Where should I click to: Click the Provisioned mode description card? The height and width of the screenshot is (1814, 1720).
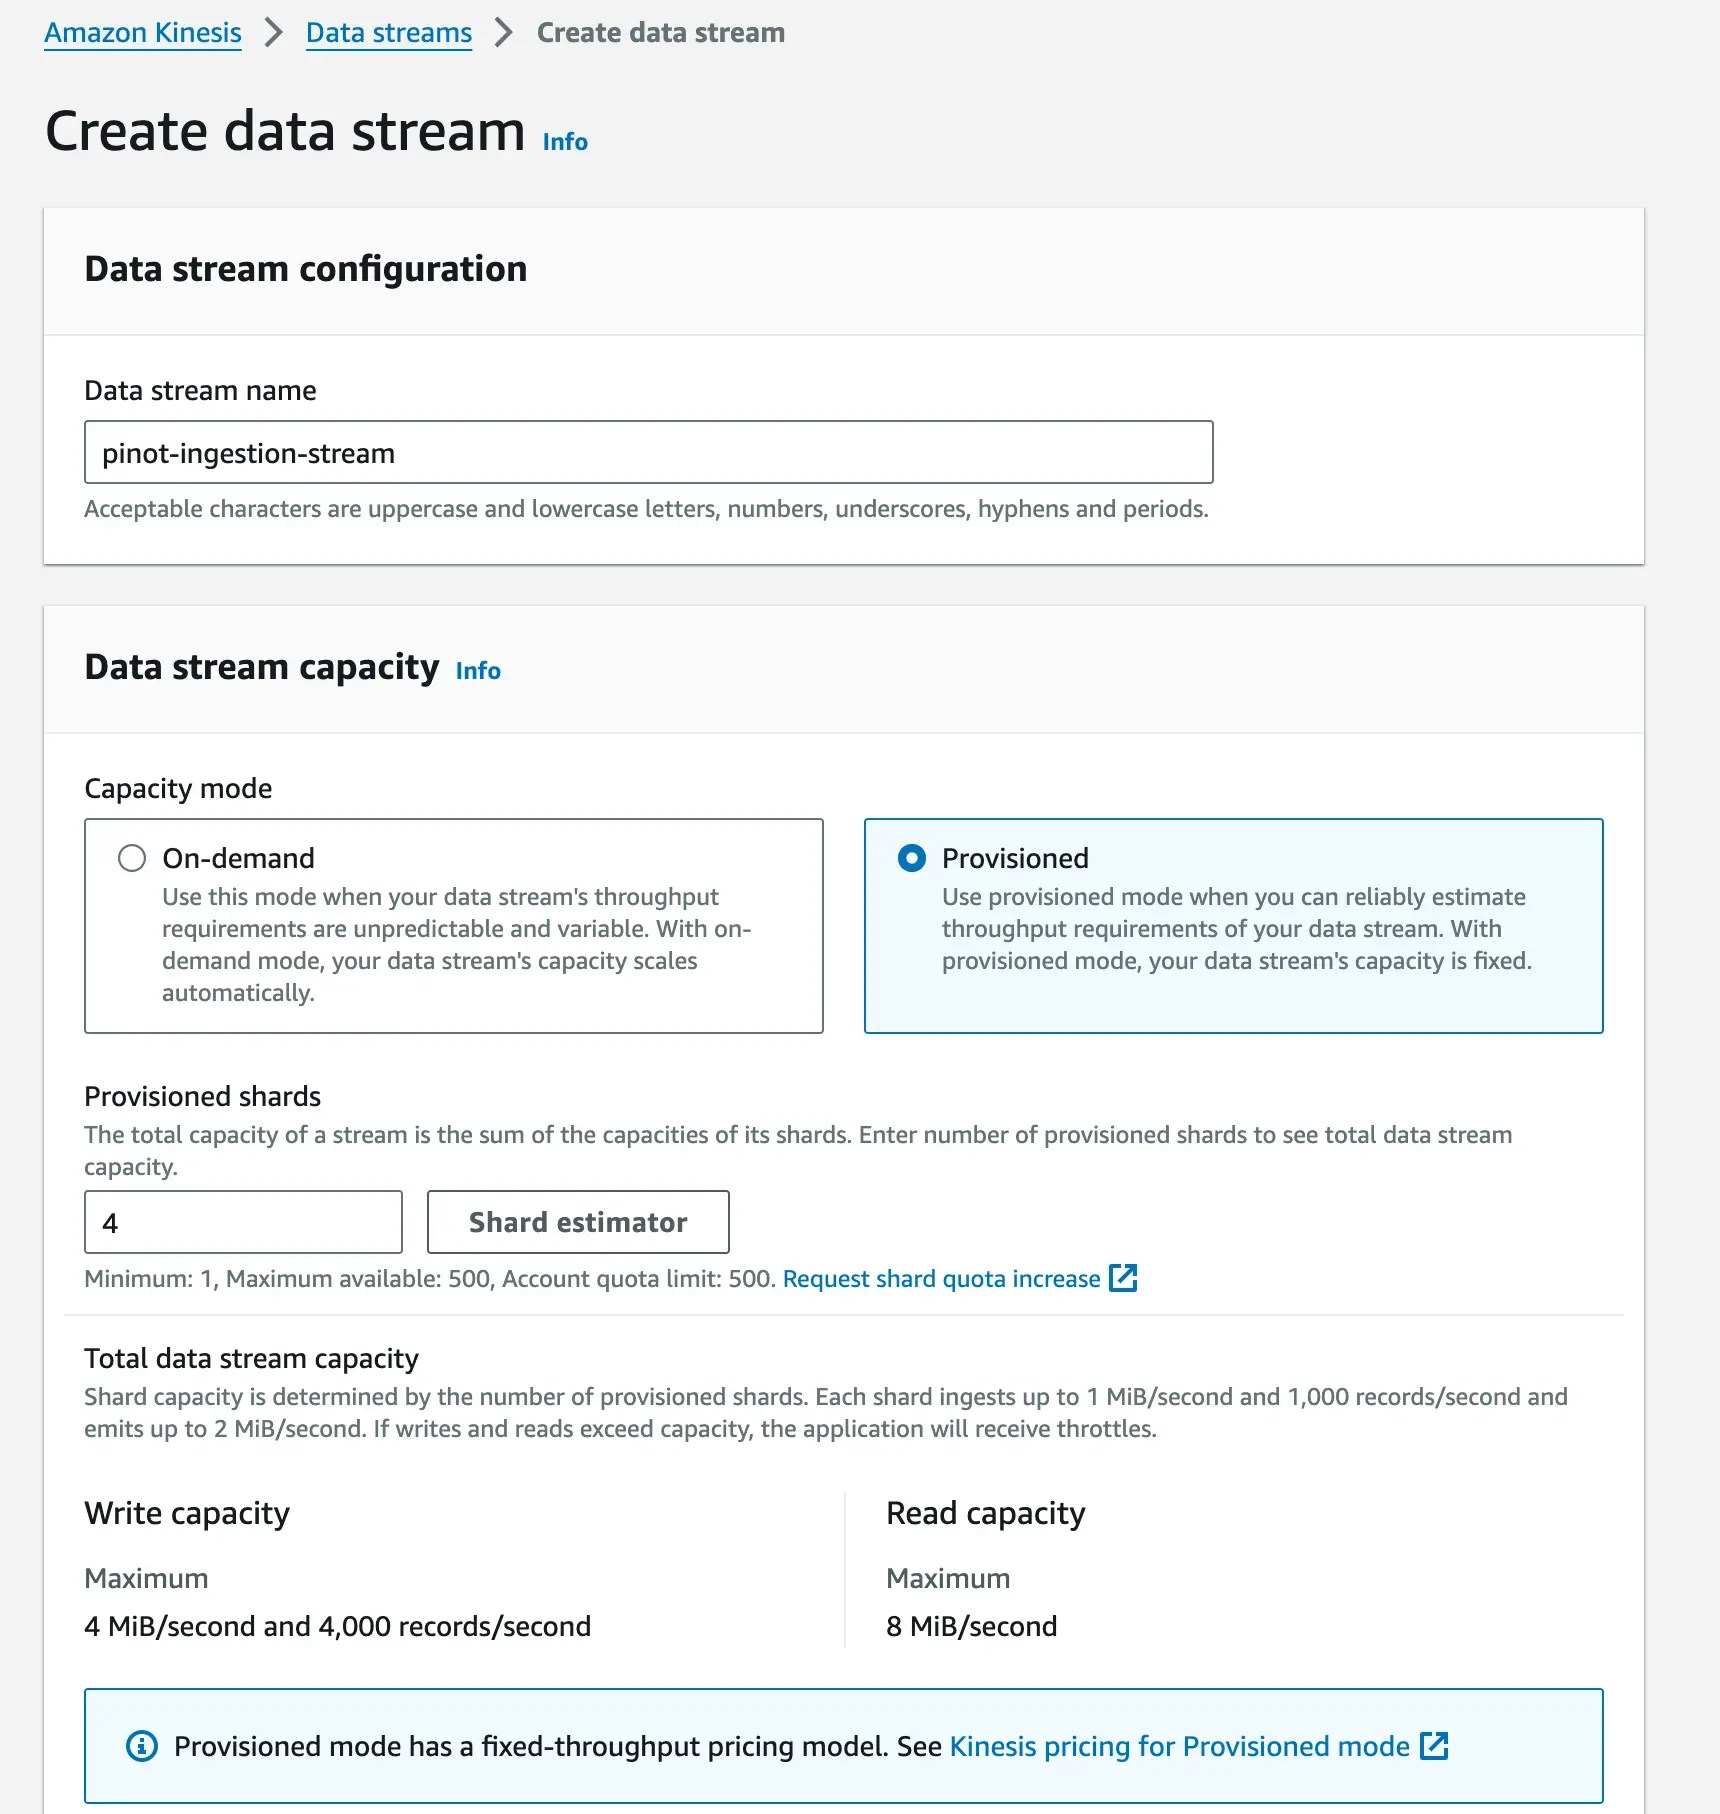tap(1234, 926)
